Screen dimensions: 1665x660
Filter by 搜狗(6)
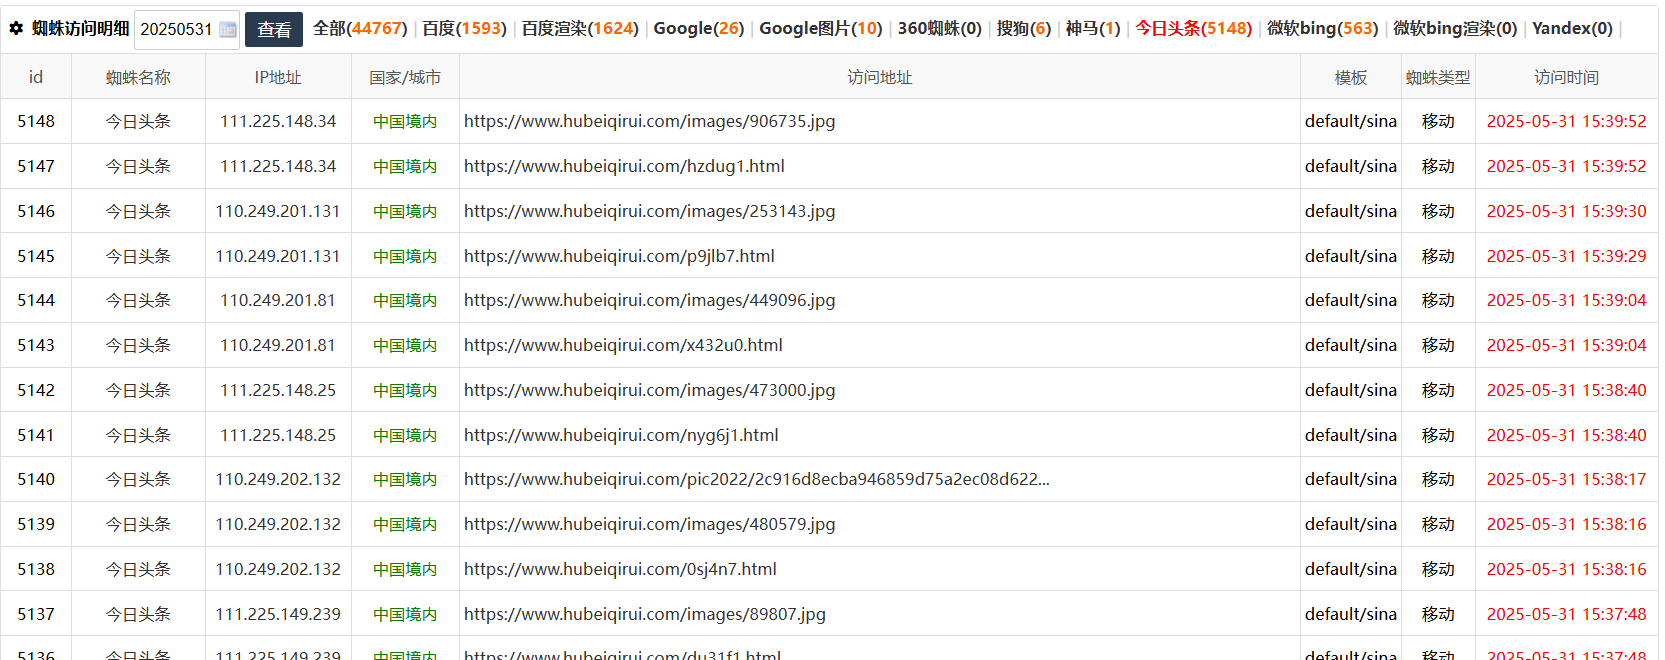(1024, 29)
